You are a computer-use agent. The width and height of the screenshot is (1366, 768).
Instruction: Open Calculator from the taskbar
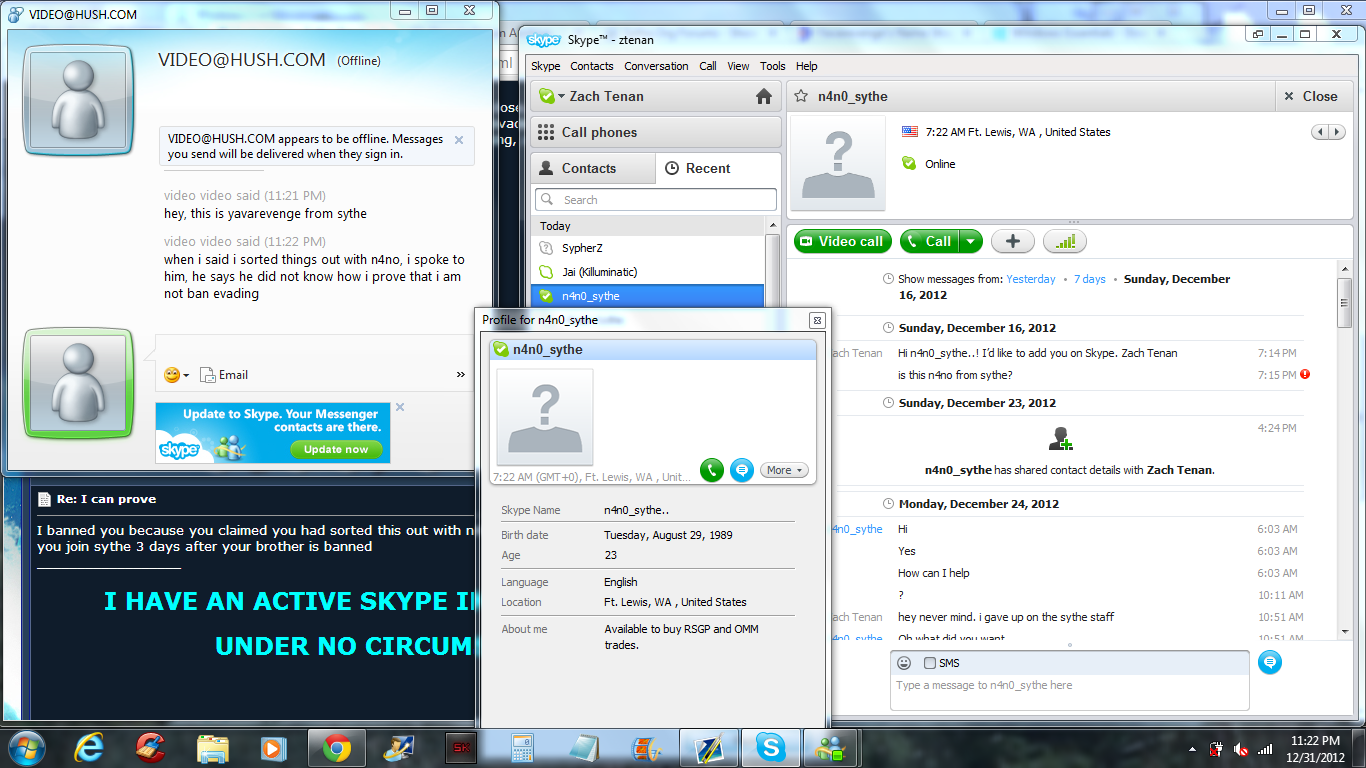[x=522, y=747]
